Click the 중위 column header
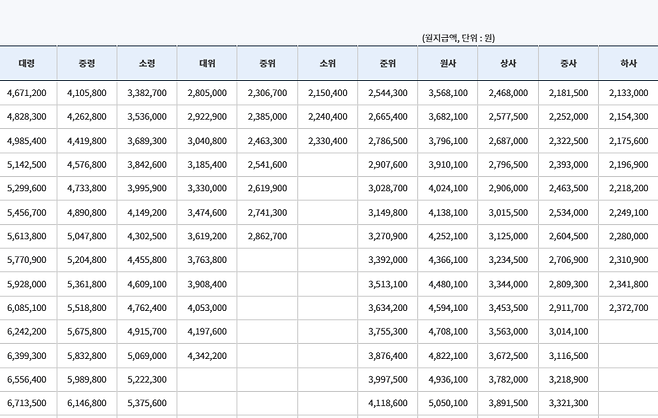Screen dimensions: 658x418 267,62
